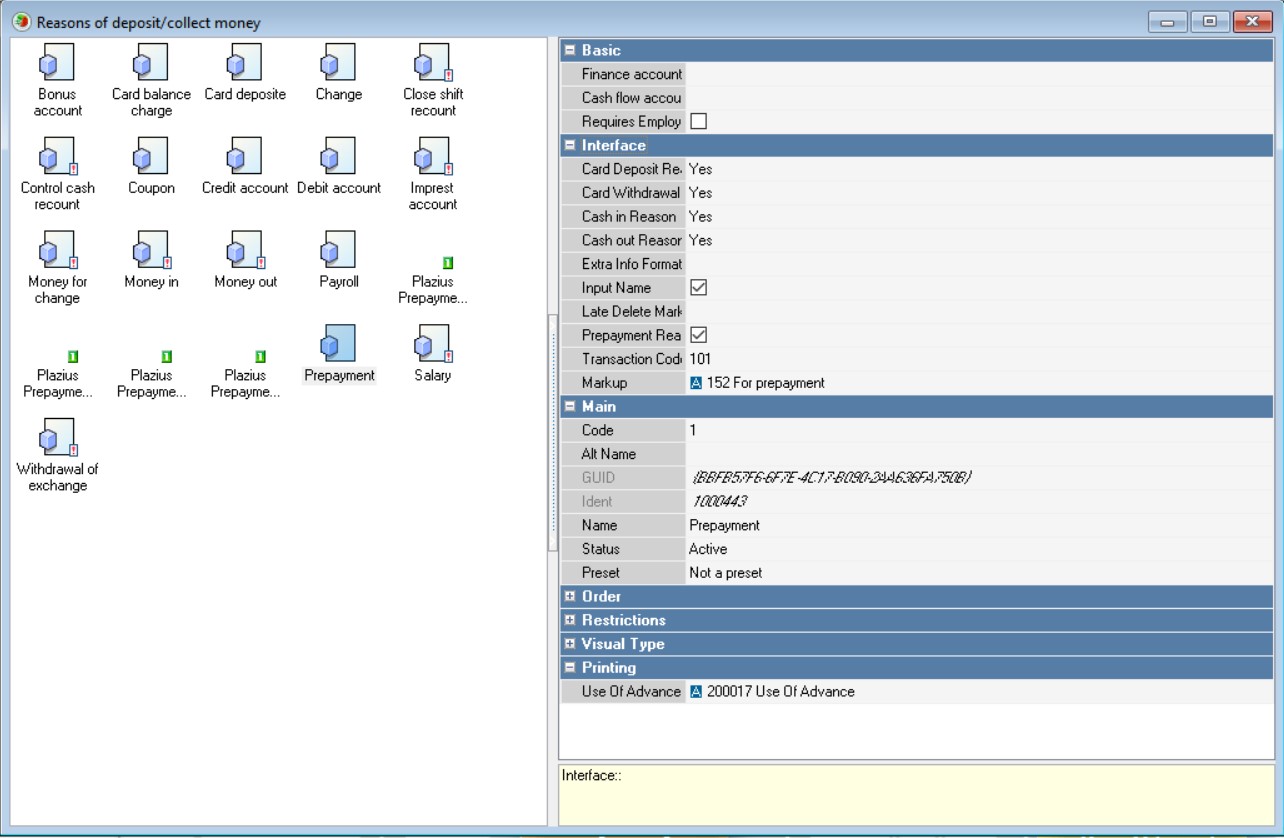This screenshot has height=838, width=1284.
Task: Toggle the Requires Employee checkbox
Action: (x=699, y=121)
